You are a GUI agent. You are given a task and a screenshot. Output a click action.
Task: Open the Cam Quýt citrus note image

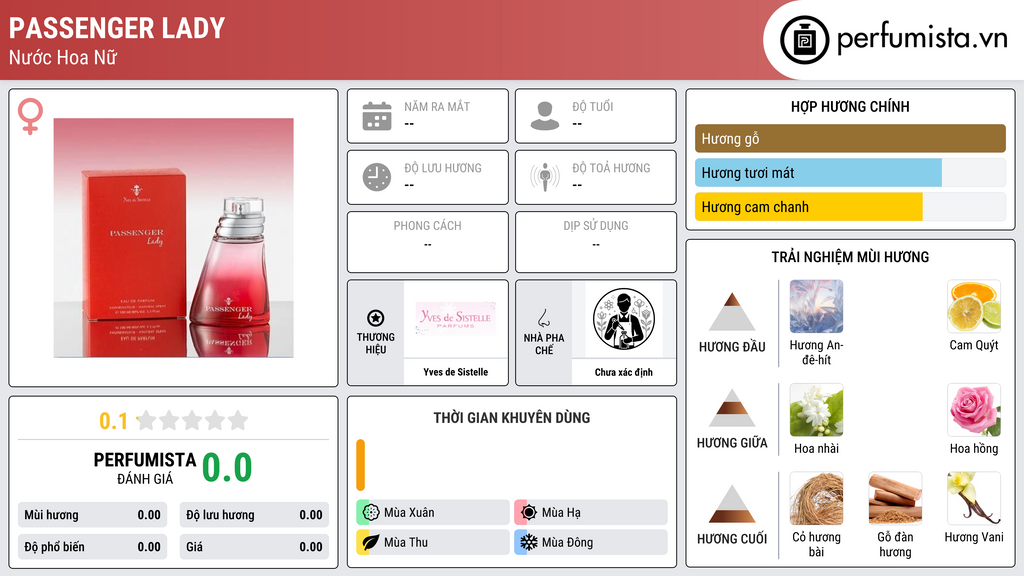[974, 306]
